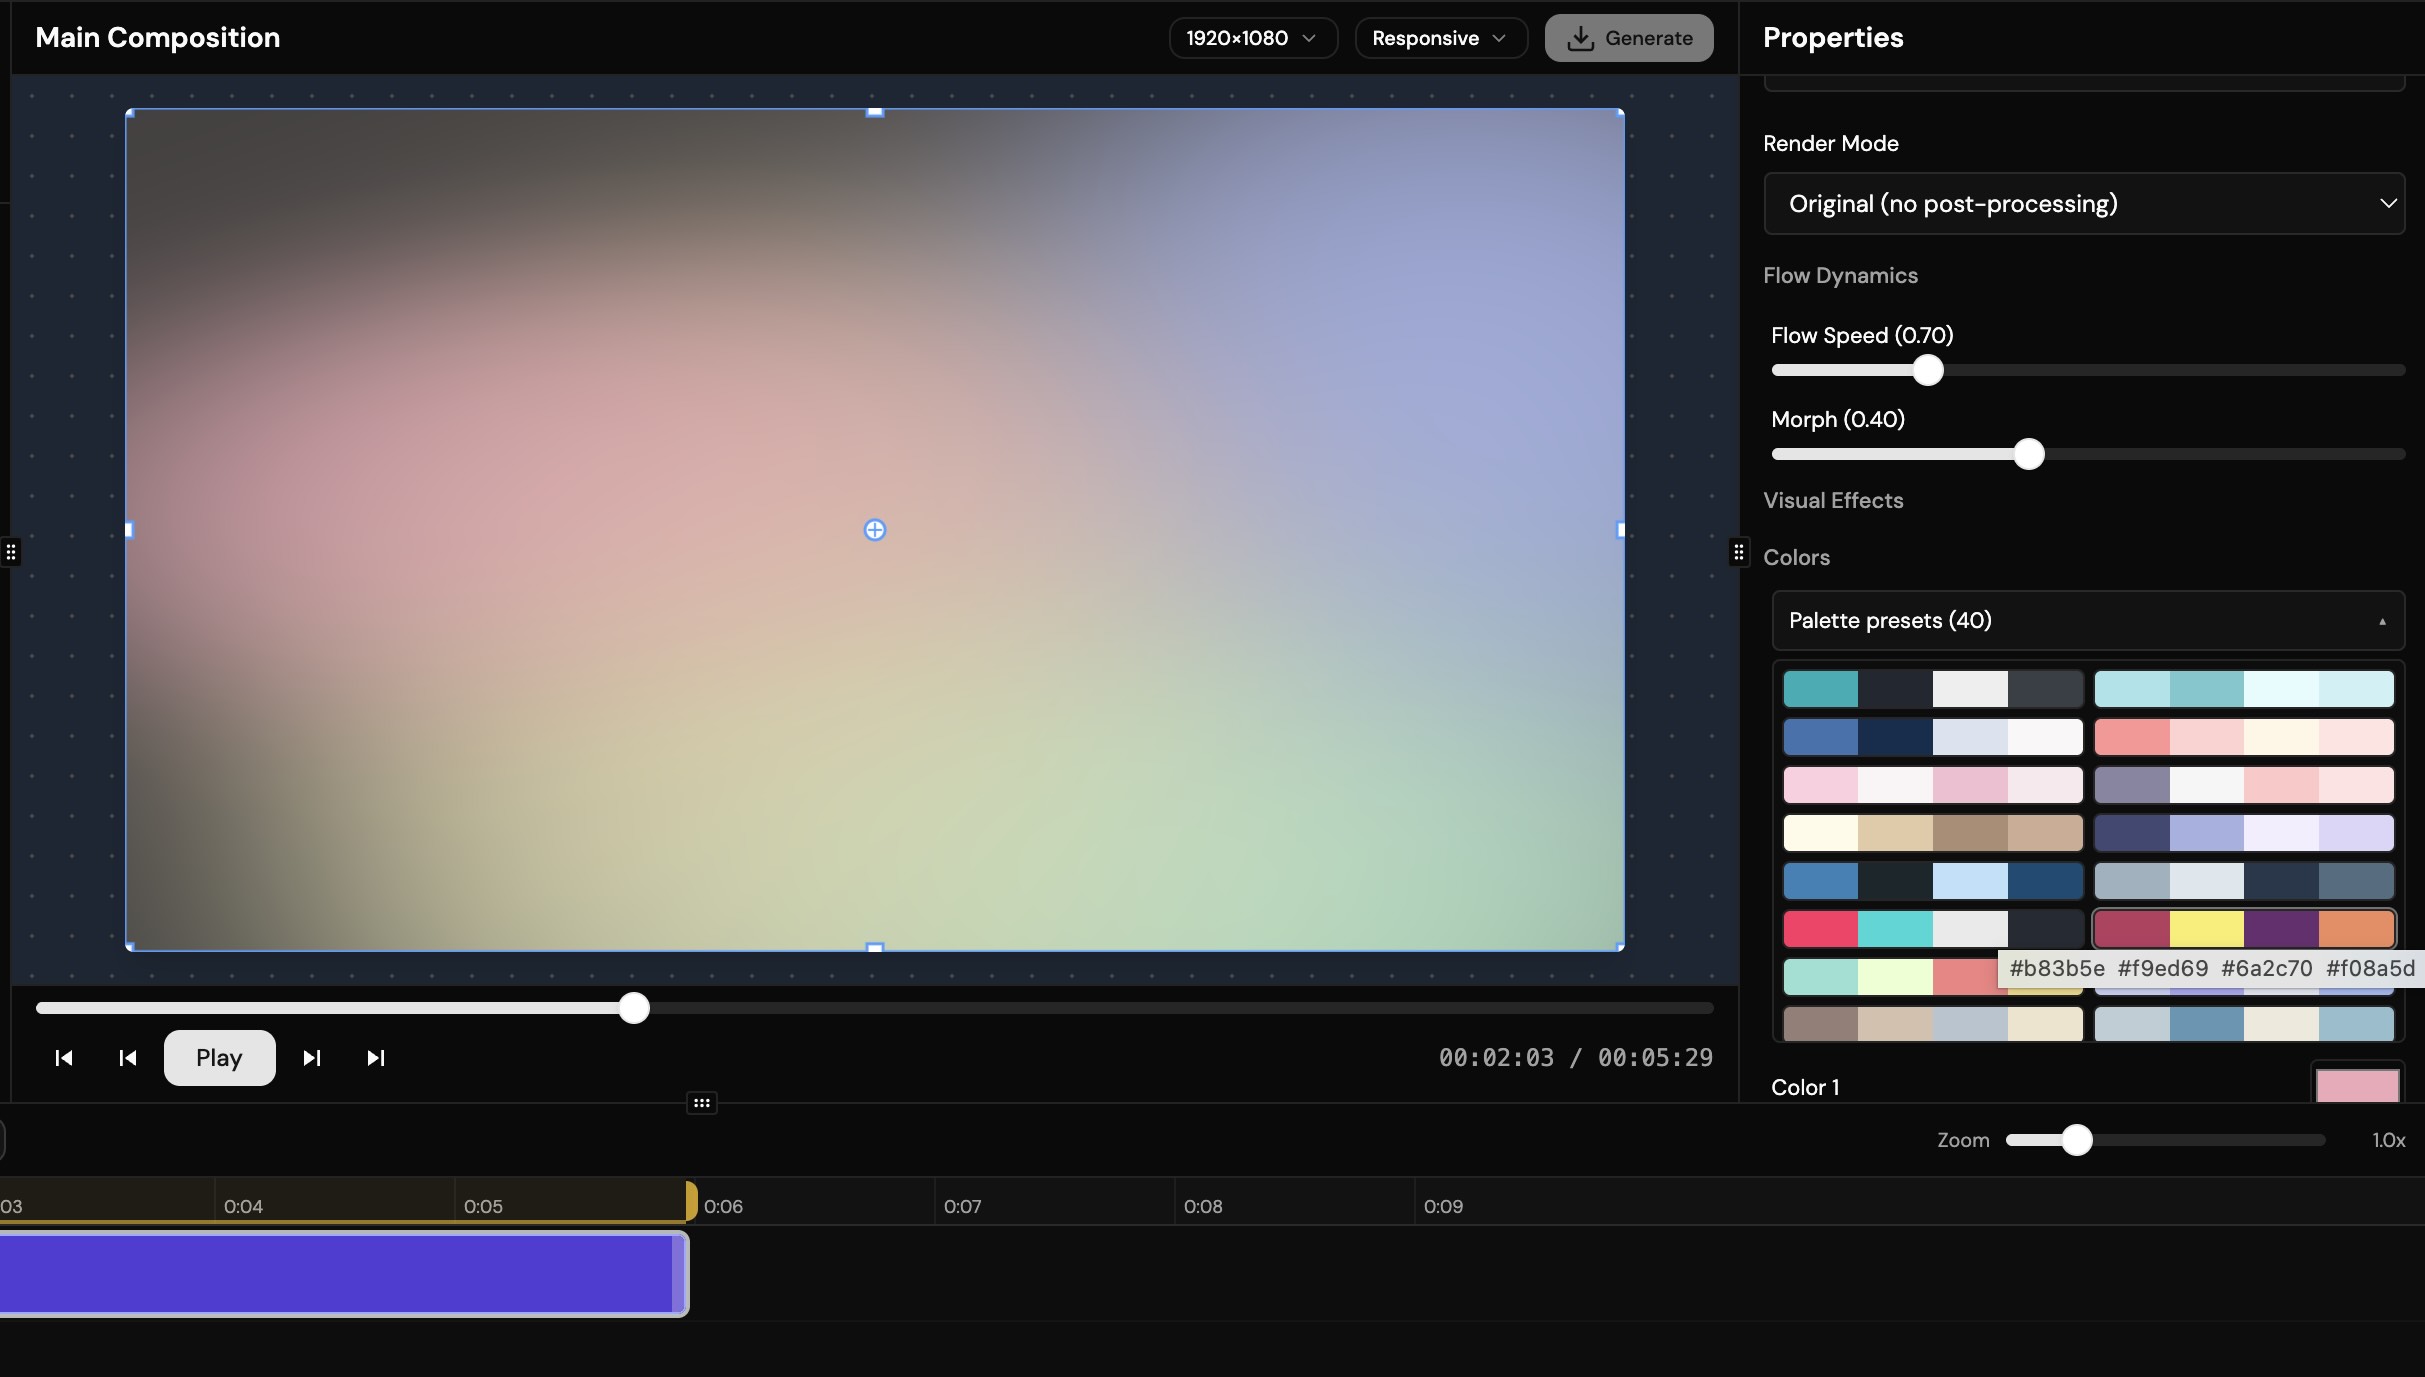
Task: Click the Color 1 pink swatch
Action: 2357,1085
